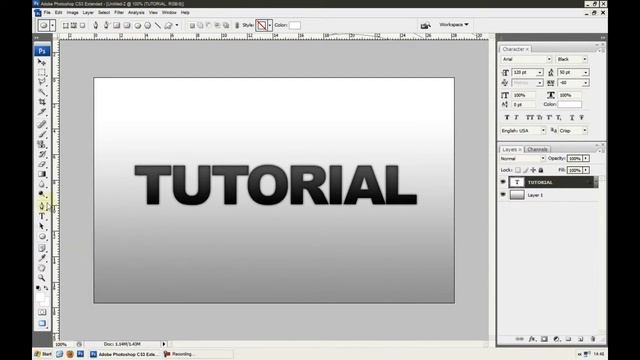The image size is (640, 360).
Task: Open the Filter menu
Action: (119, 13)
